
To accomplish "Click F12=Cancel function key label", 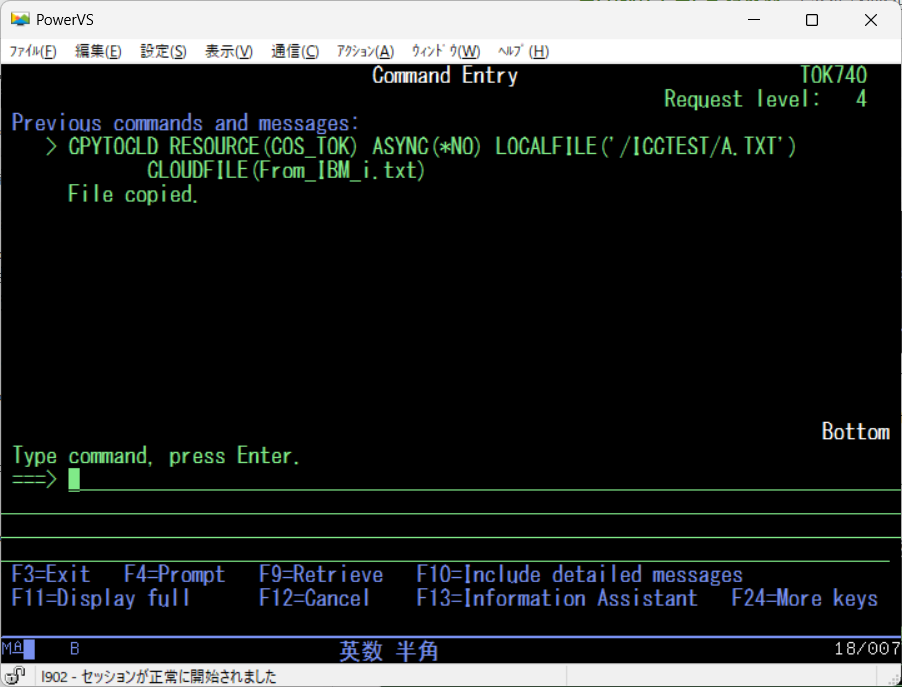I will (x=314, y=598).
